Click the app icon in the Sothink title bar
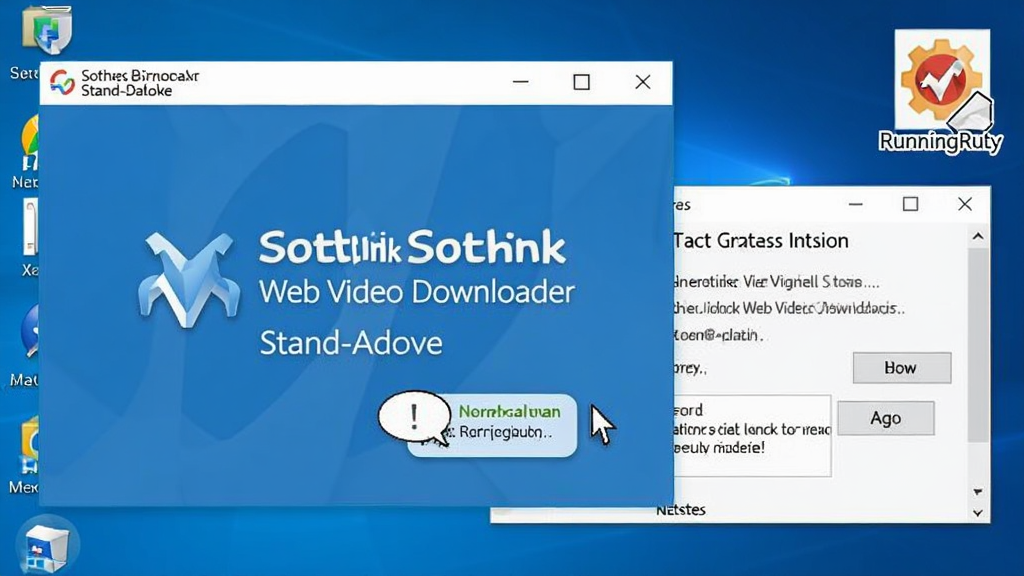Image resolution: width=1024 pixels, height=576 pixels. click(x=63, y=83)
